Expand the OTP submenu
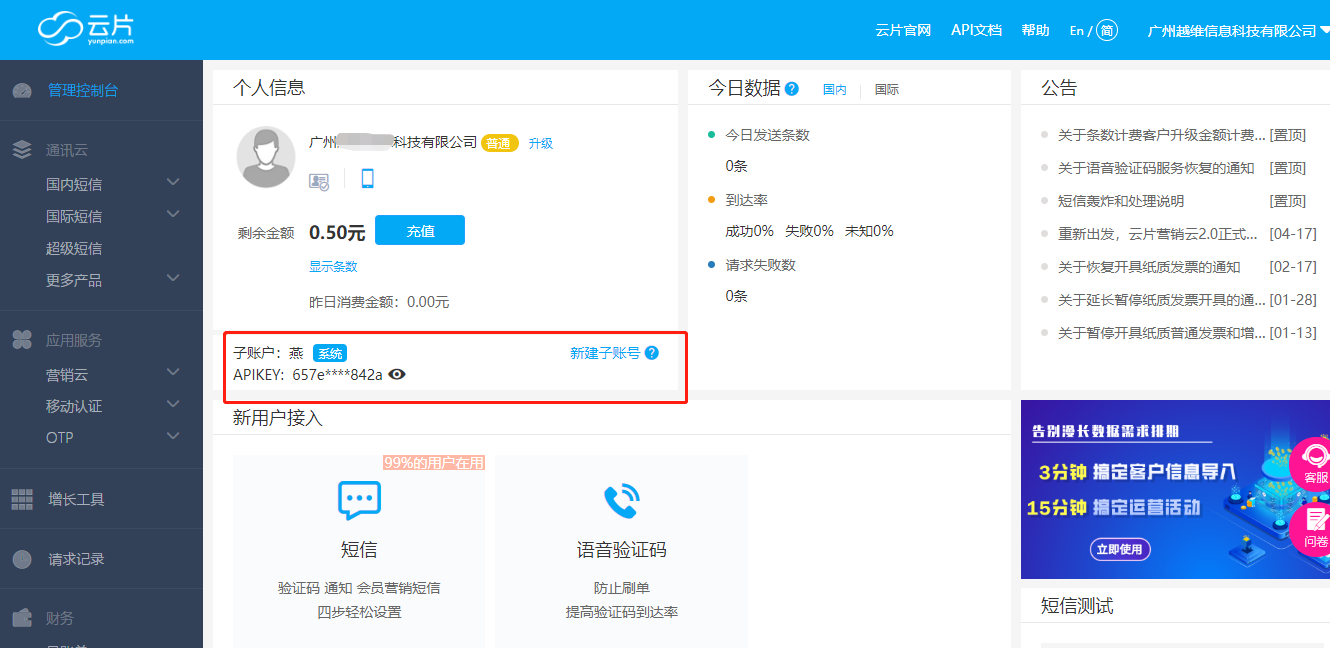 tap(173, 436)
